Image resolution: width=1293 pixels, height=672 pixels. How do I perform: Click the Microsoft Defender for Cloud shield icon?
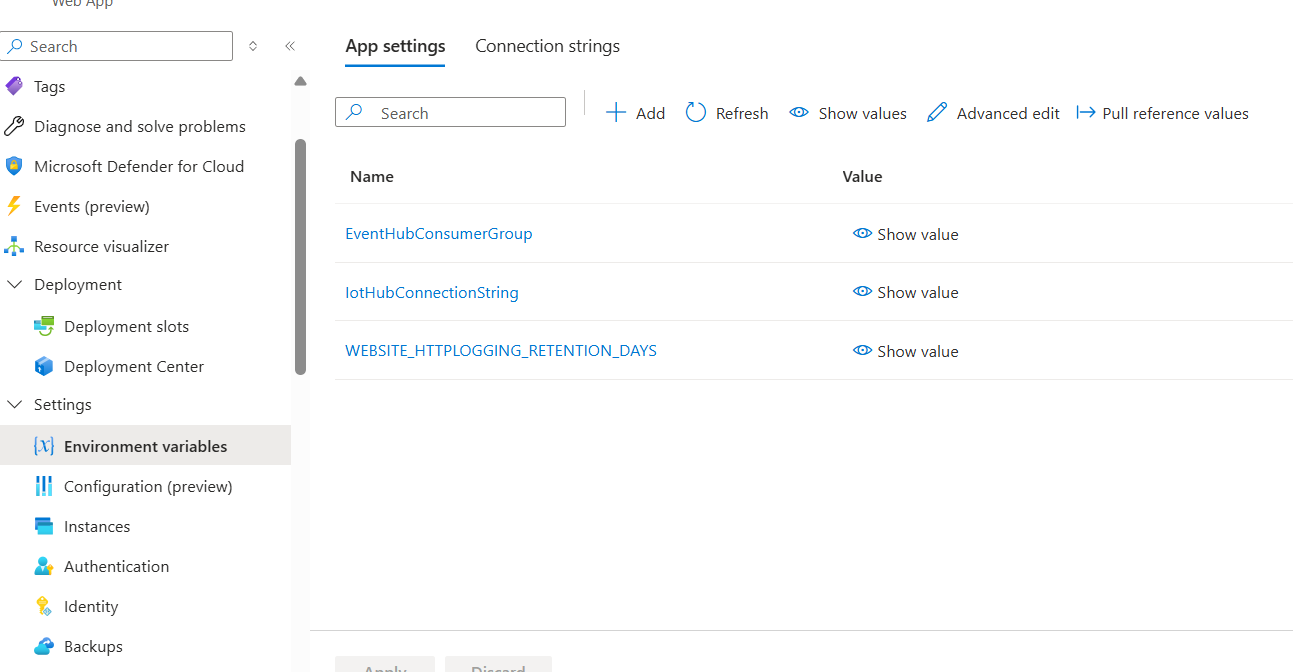[14, 166]
